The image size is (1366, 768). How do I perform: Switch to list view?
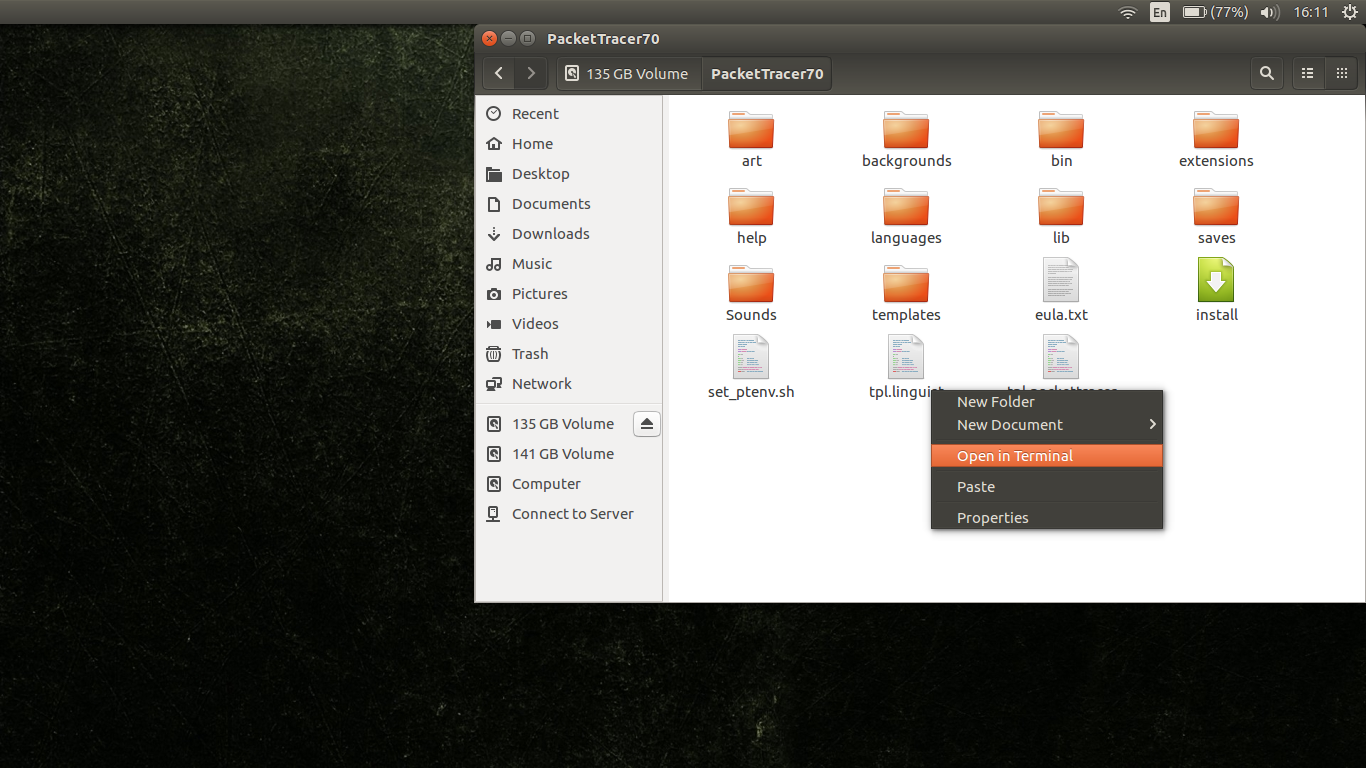[1307, 73]
